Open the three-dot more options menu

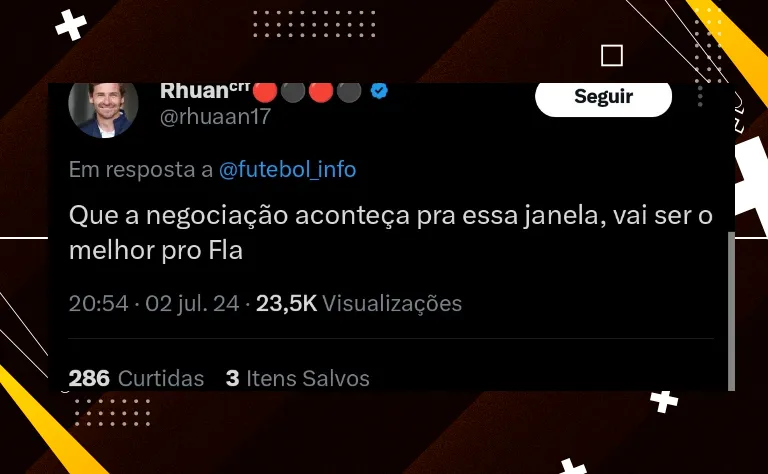(700, 95)
